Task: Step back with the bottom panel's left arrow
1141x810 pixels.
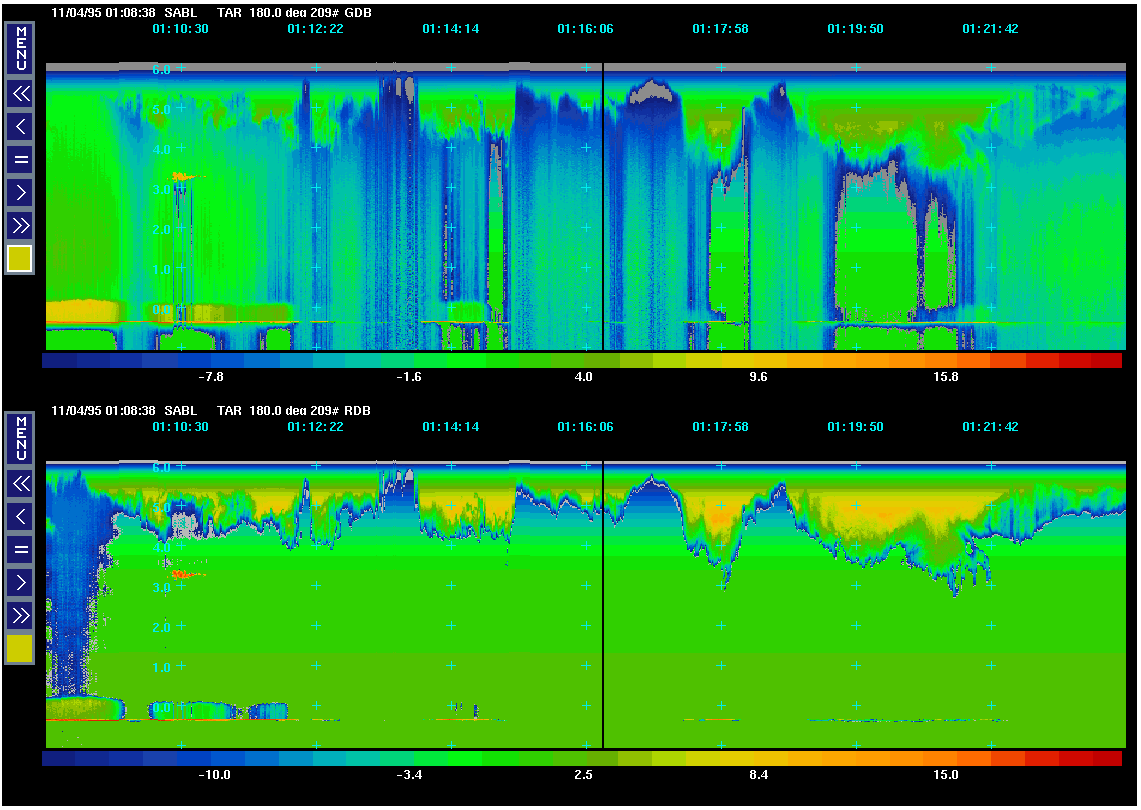Action: (20, 516)
